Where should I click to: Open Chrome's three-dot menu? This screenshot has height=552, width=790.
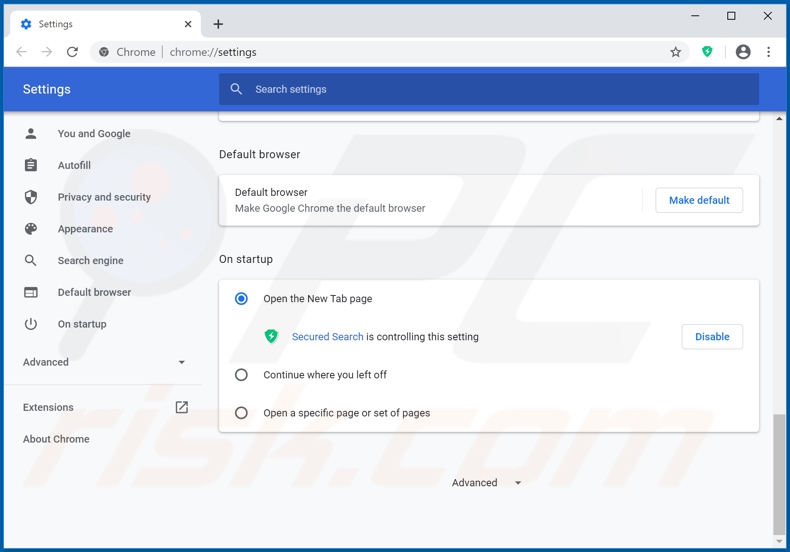point(768,52)
